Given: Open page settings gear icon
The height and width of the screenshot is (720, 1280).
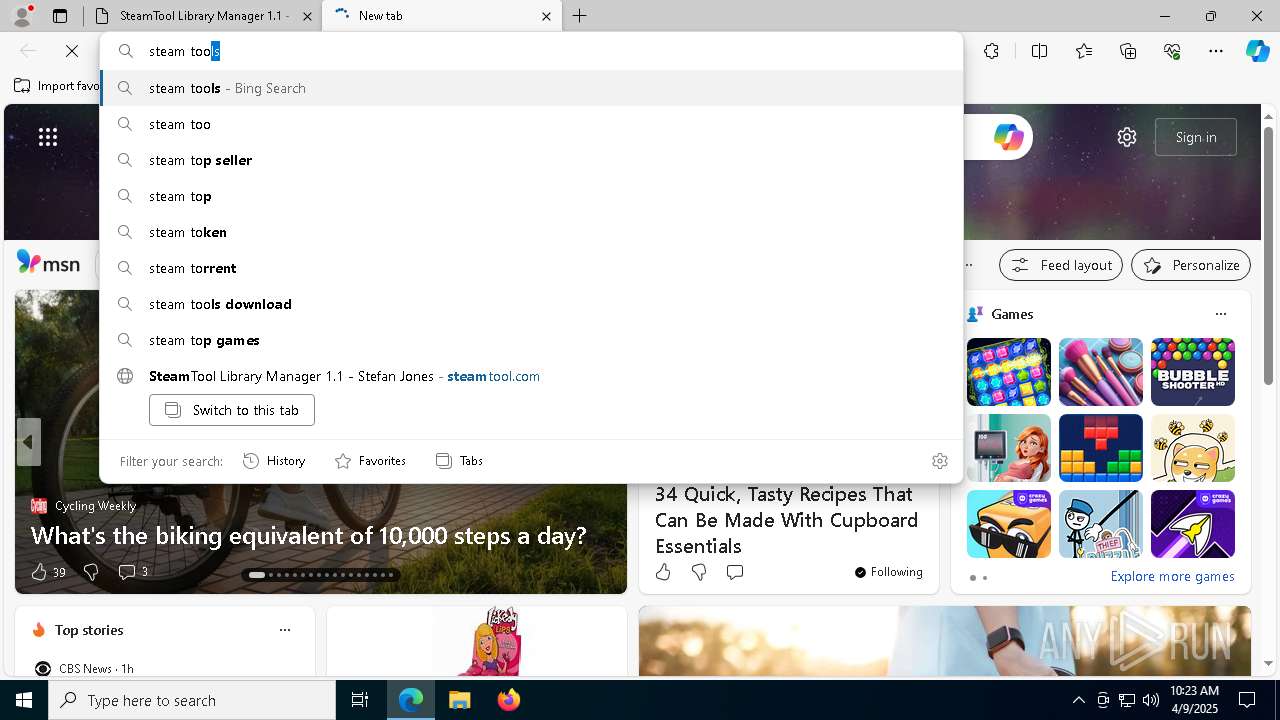Looking at the screenshot, I should [1127, 137].
